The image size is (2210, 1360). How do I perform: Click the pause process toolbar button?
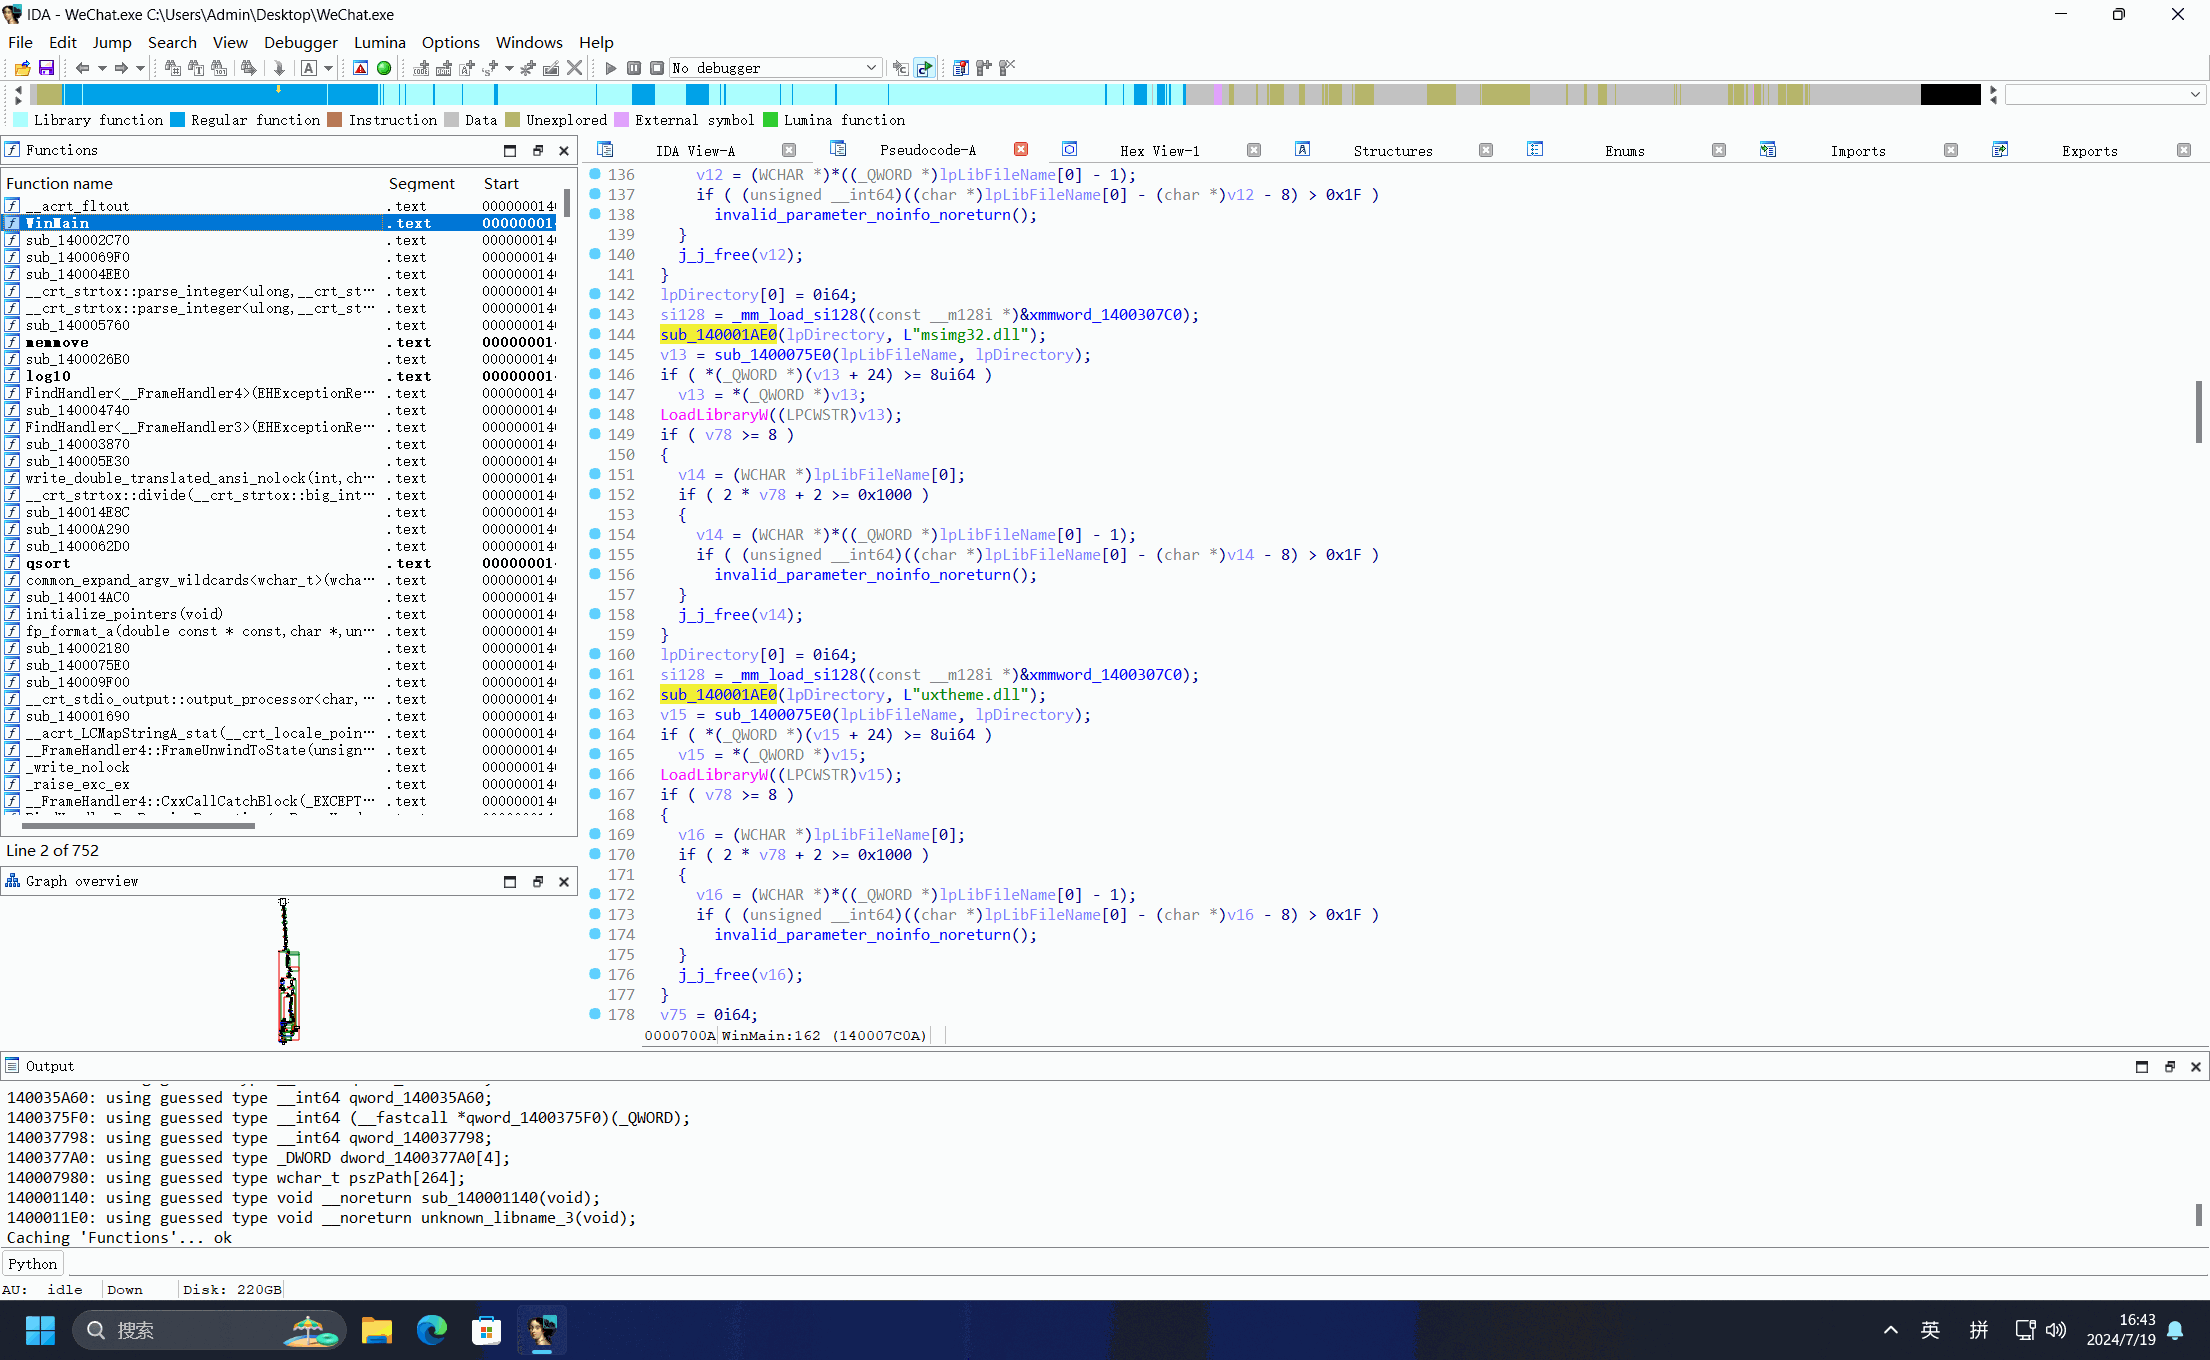pyautogui.click(x=634, y=68)
